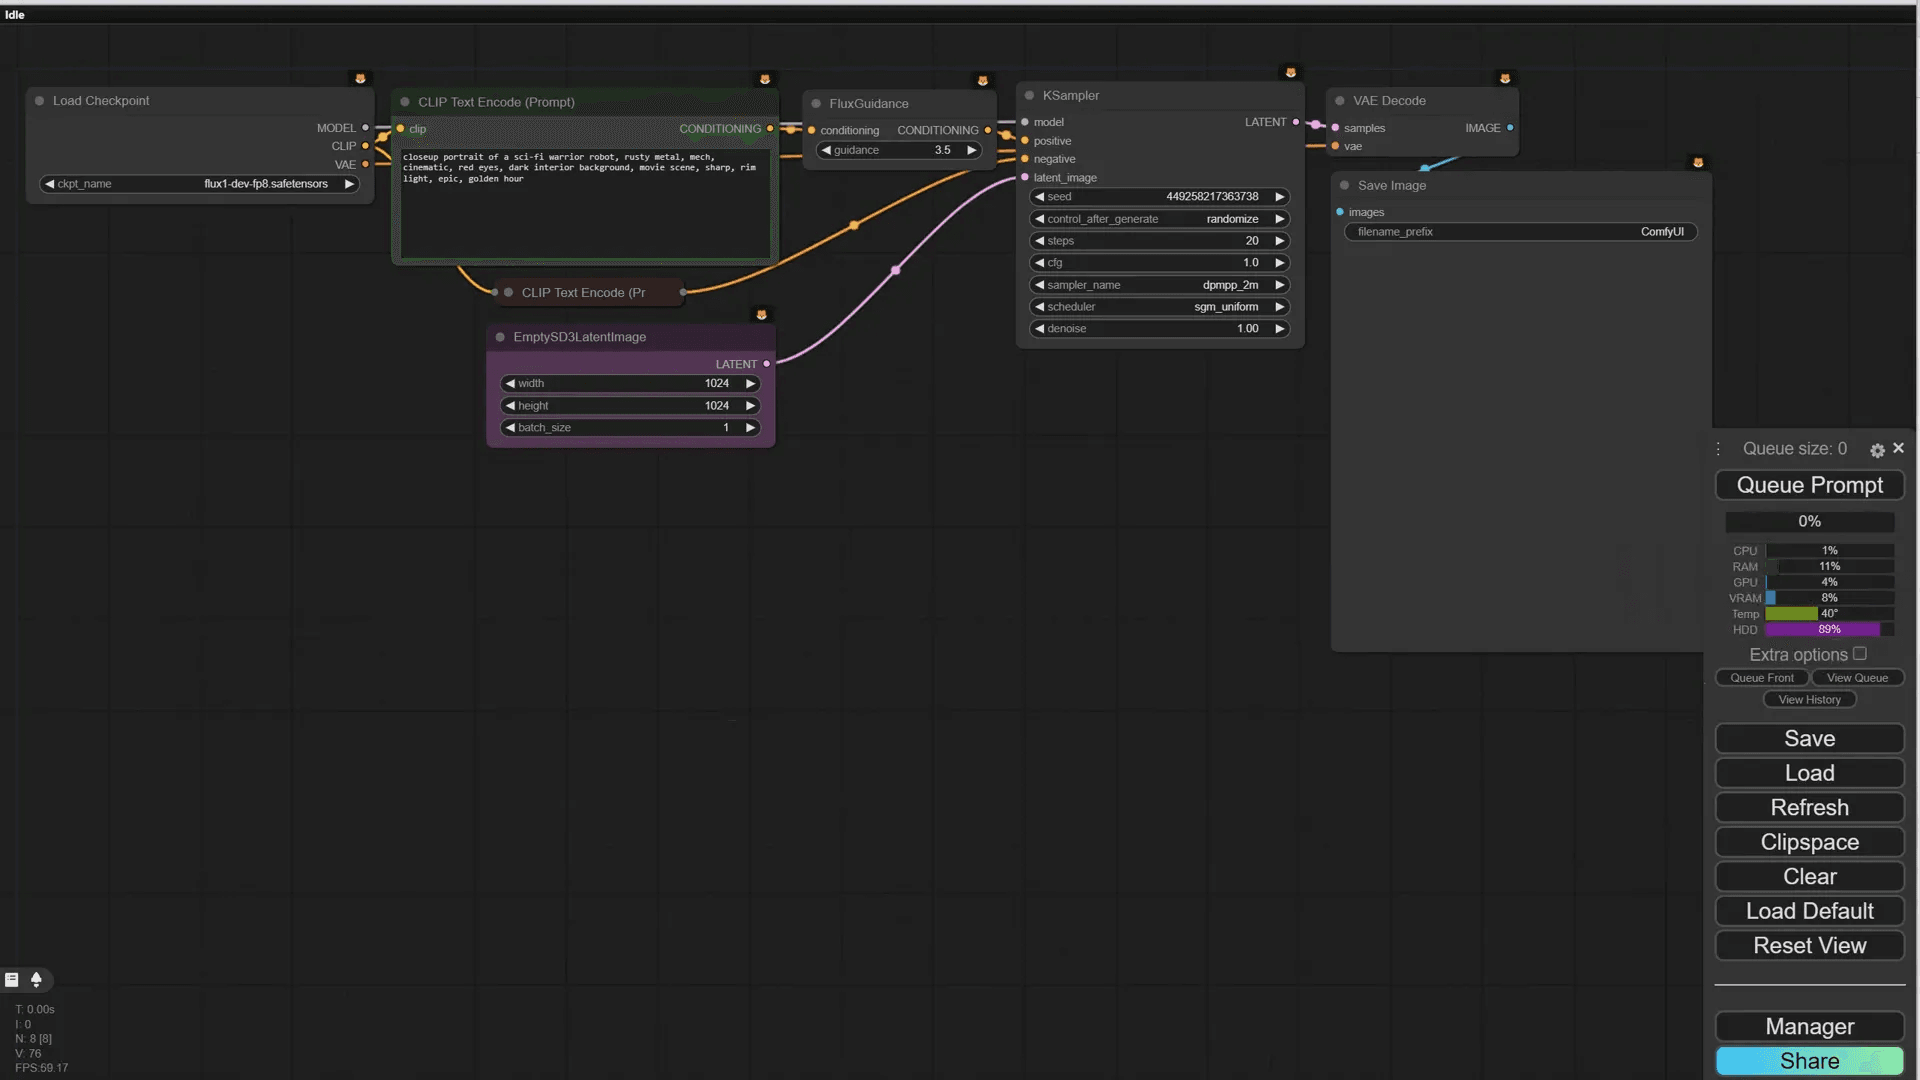The width and height of the screenshot is (1920, 1080).
Task: Click the workflow list icon at bottom left
Action: click(x=11, y=980)
